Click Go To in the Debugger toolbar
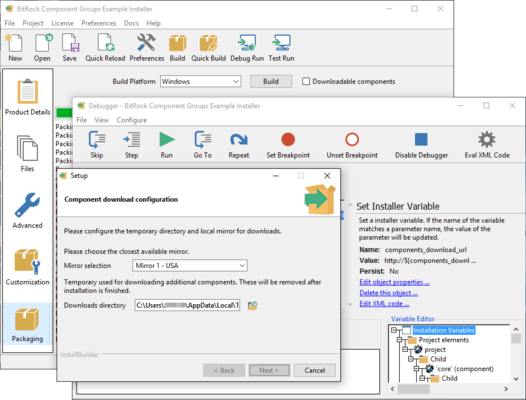This screenshot has height=400, width=526. [x=203, y=145]
